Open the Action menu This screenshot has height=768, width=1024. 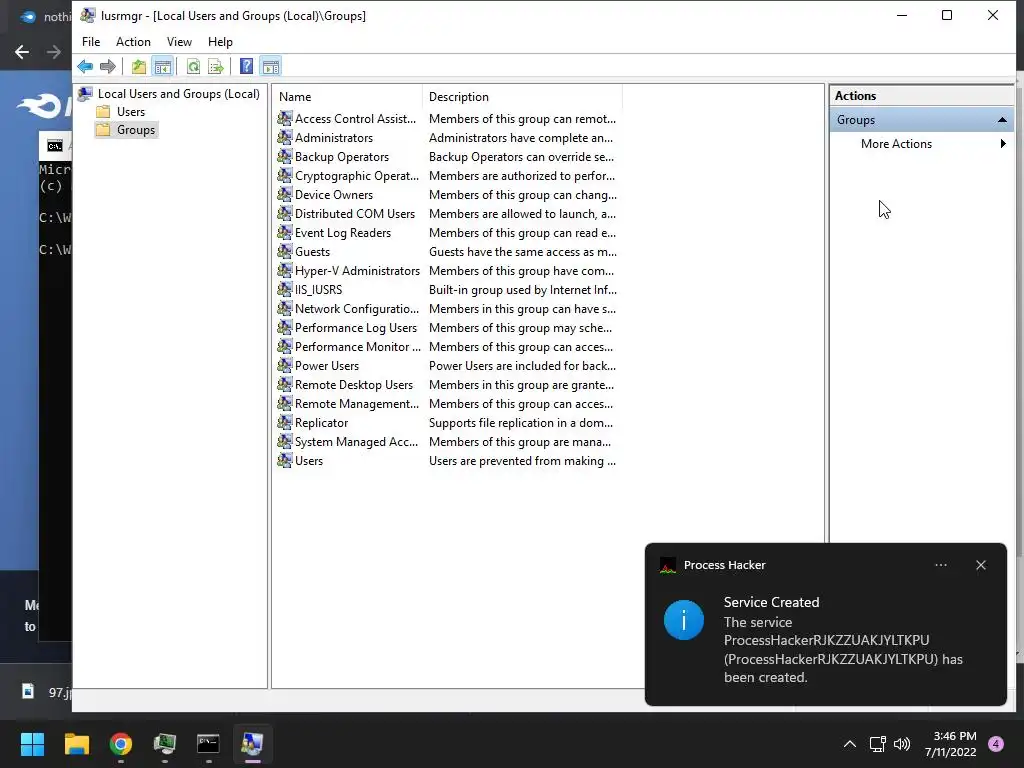tap(133, 42)
